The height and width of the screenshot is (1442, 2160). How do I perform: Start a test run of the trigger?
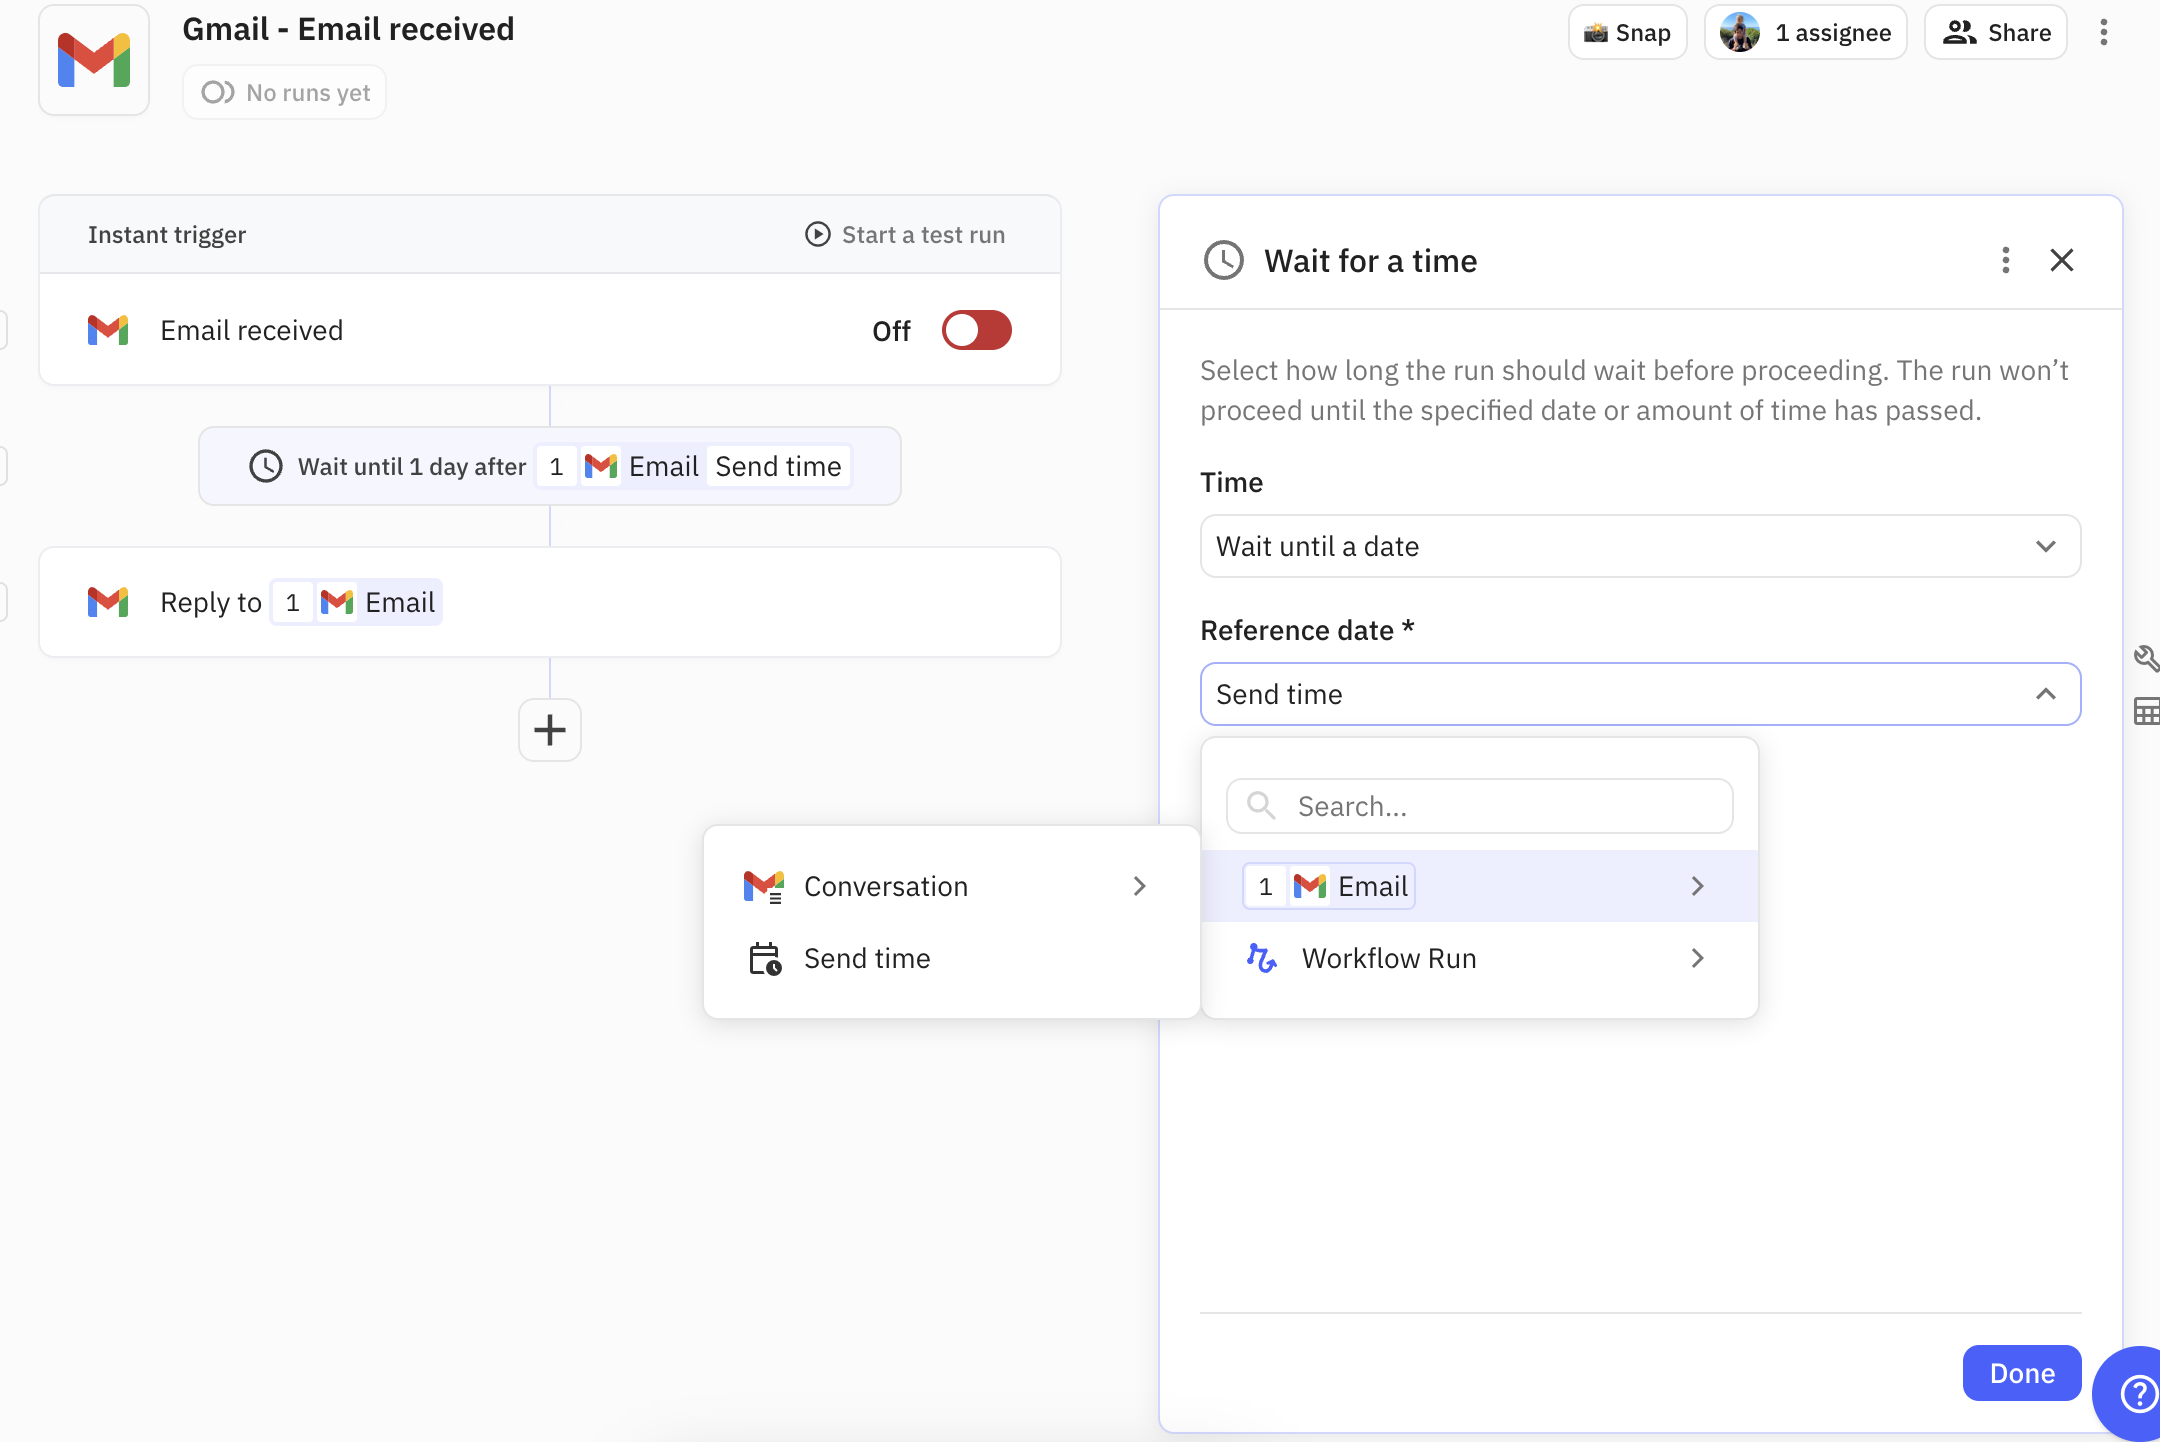(904, 234)
